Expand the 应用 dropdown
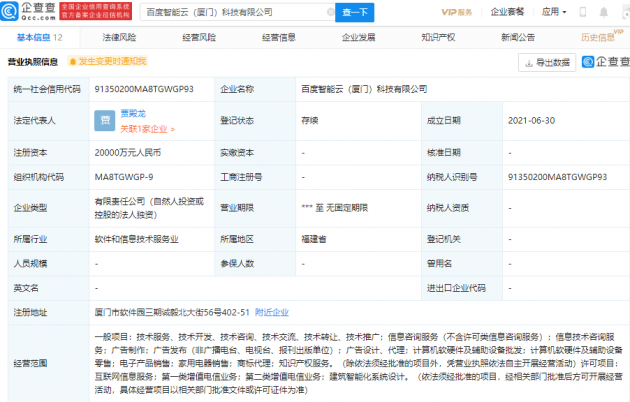This screenshot has width=630, height=402. pos(554,12)
